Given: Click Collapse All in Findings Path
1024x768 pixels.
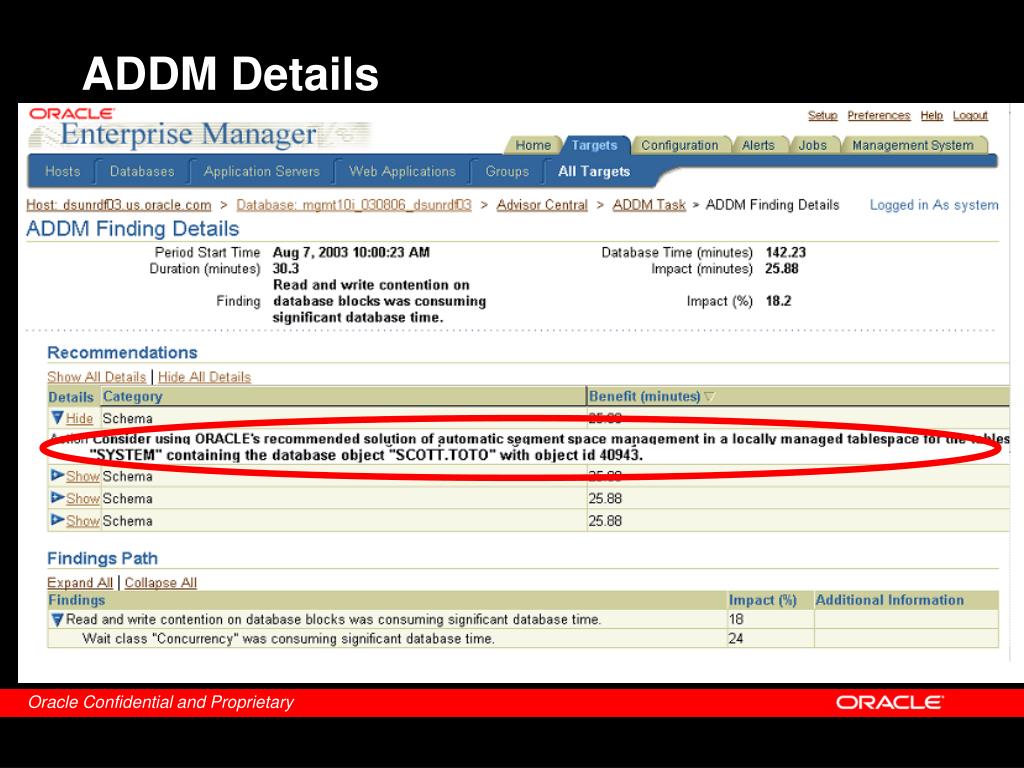Looking at the screenshot, I should (x=161, y=583).
